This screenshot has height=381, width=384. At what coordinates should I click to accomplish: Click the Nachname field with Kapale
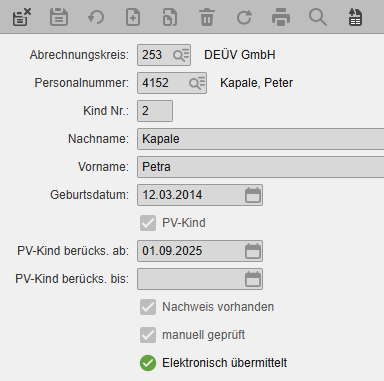tap(260, 139)
